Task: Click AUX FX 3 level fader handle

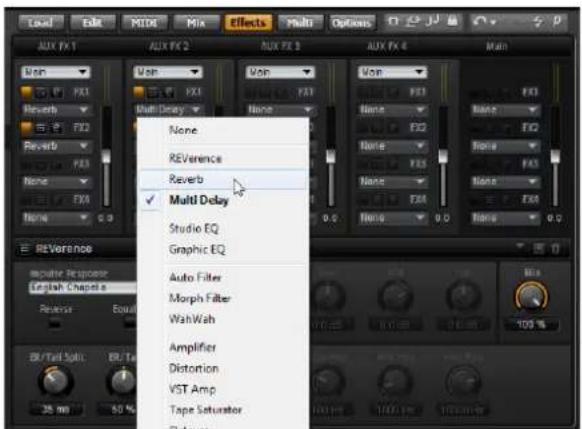Action: [x=331, y=156]
